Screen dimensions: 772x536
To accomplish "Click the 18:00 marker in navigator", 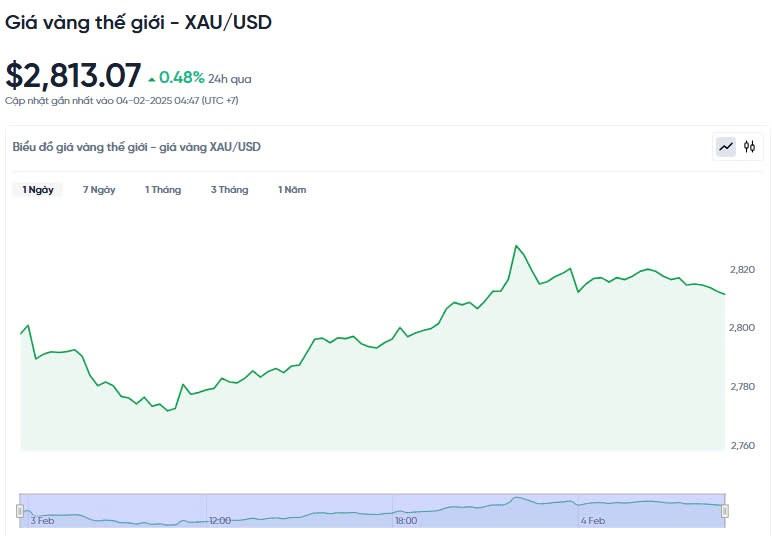I will [406, 520].
